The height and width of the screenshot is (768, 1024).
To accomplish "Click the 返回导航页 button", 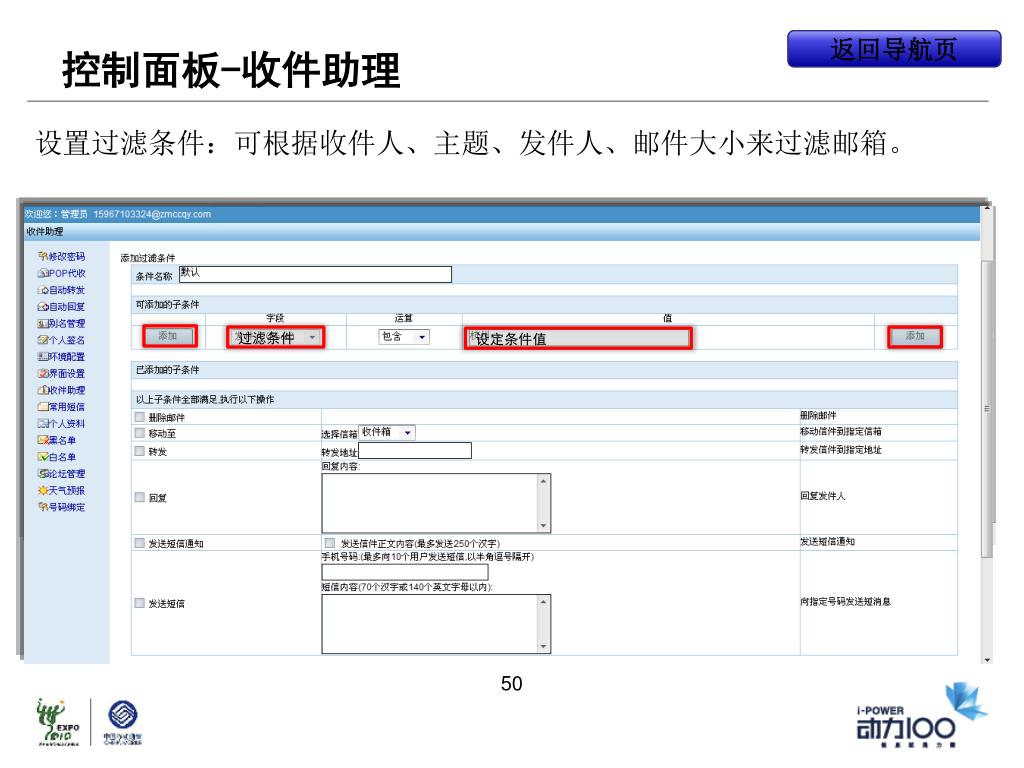I will [893, 49].
